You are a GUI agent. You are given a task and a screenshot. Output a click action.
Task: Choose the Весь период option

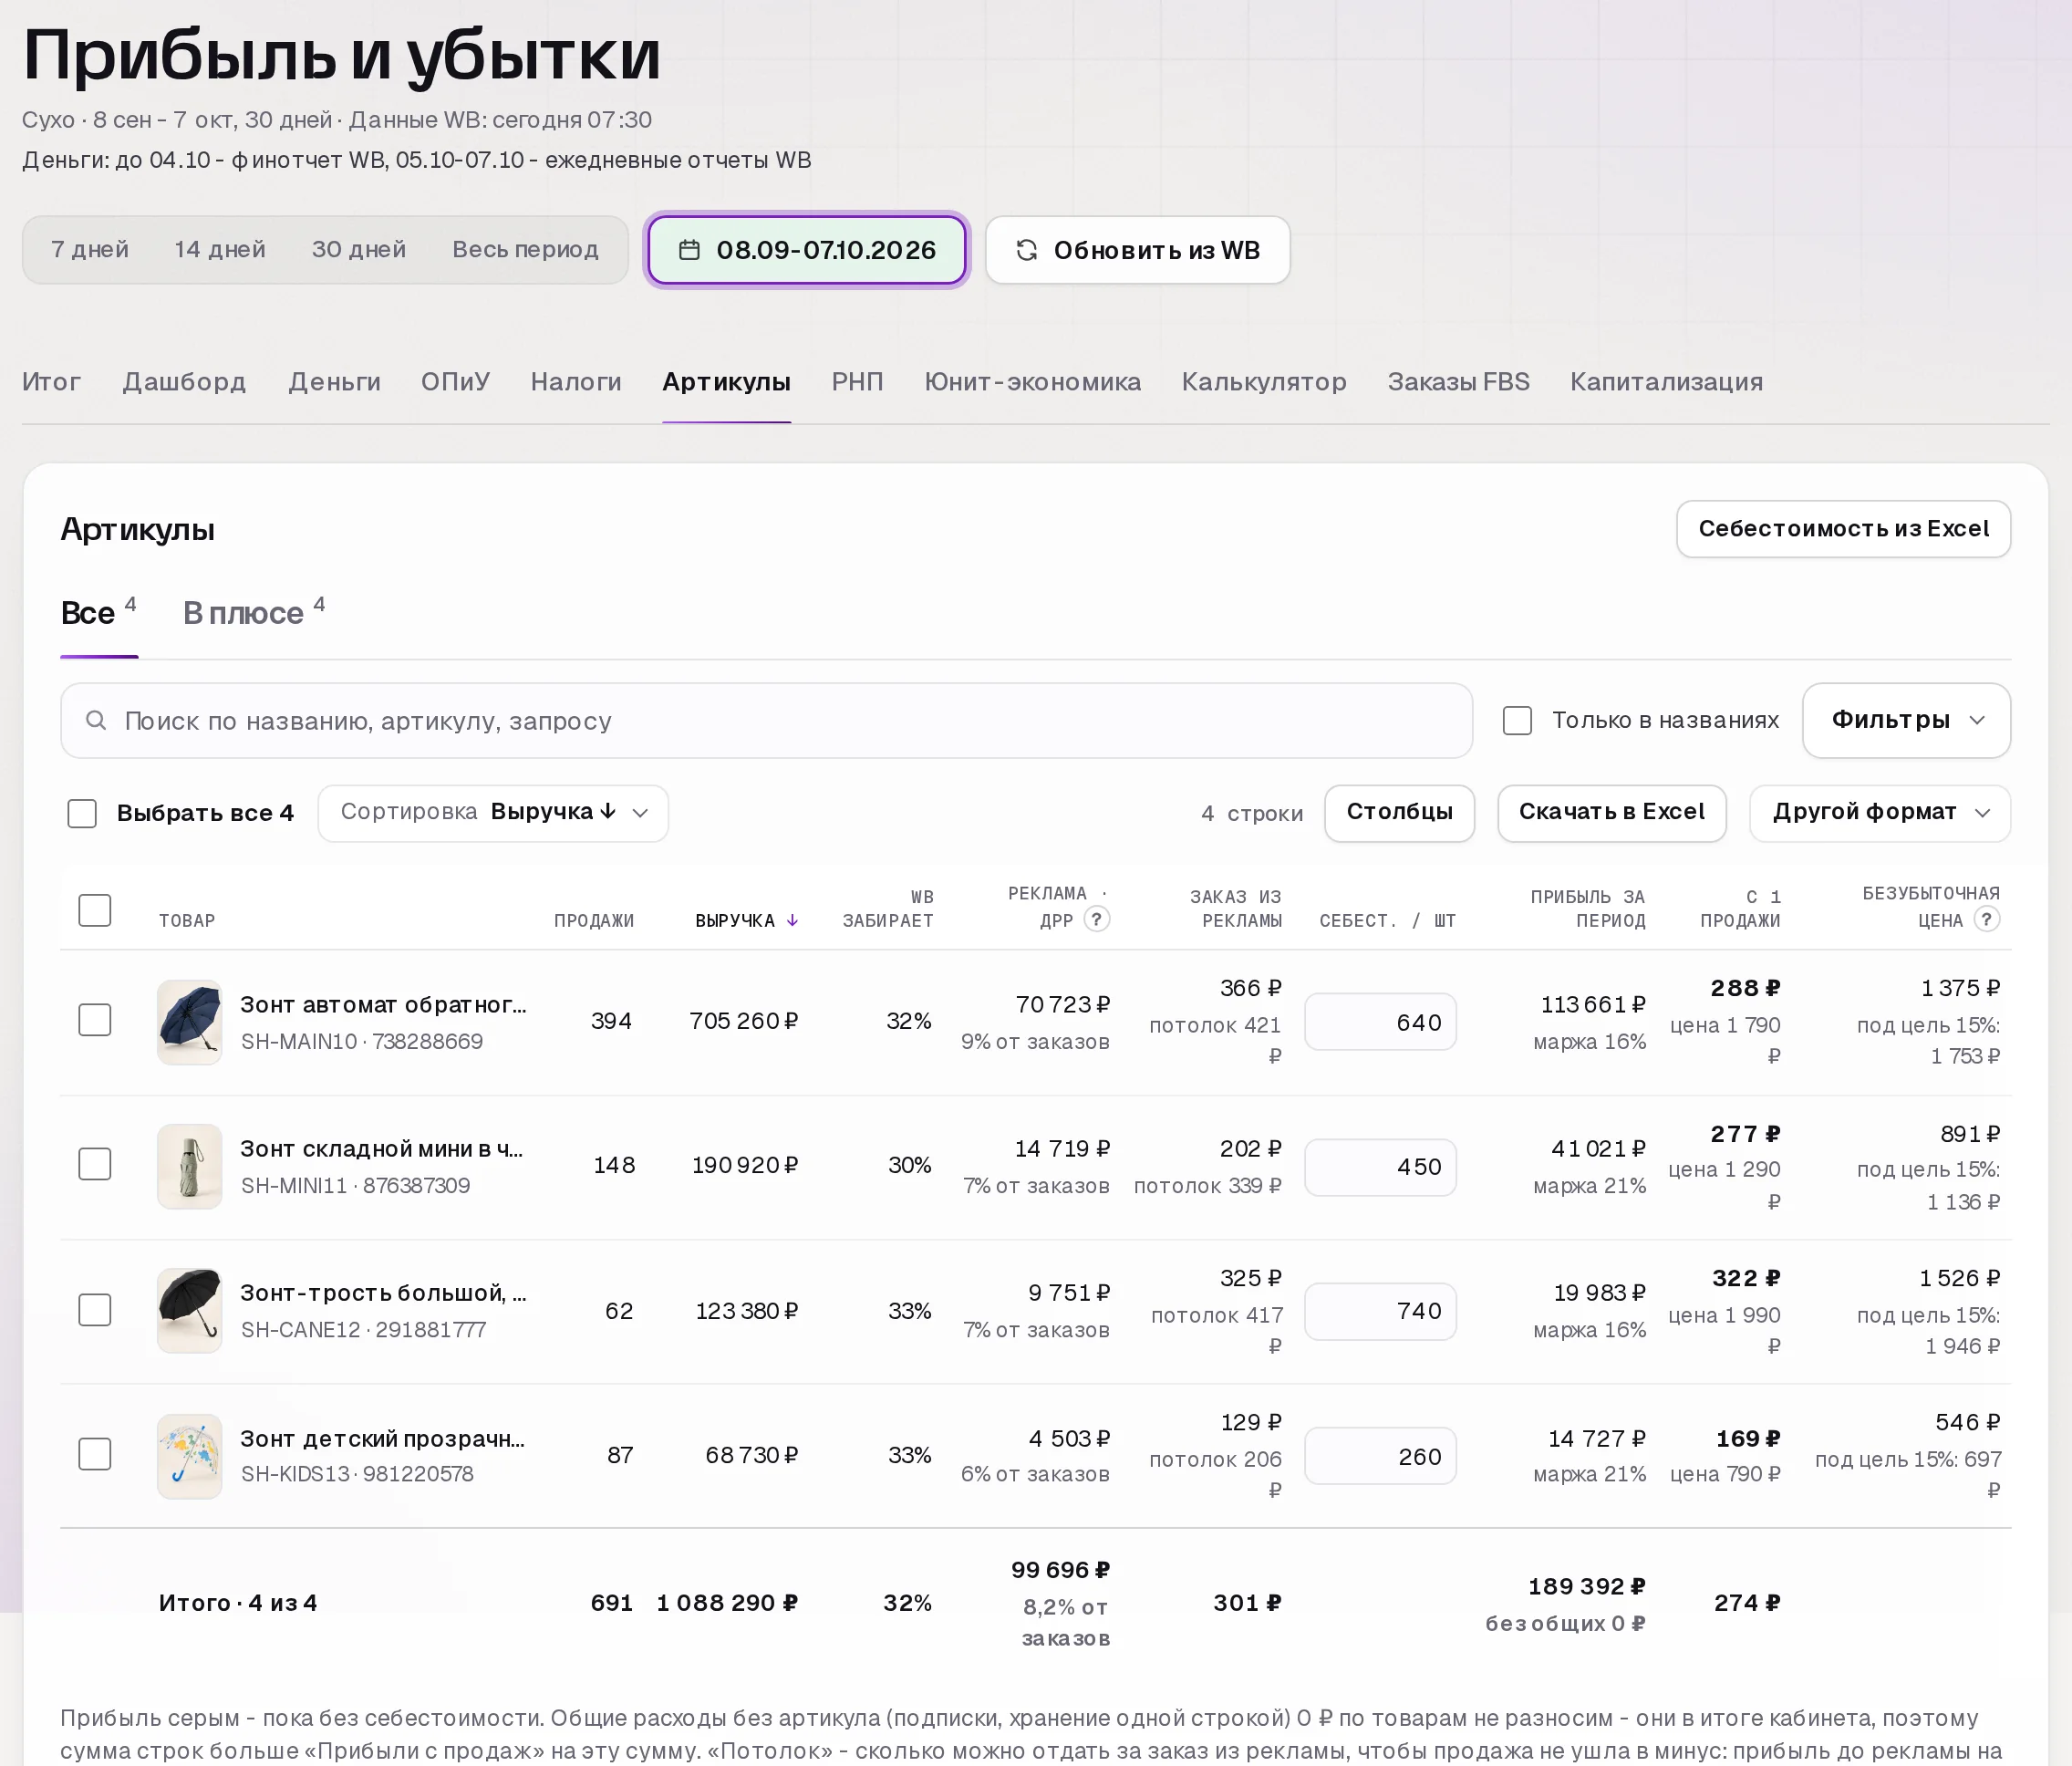click(x=525, y=249)
